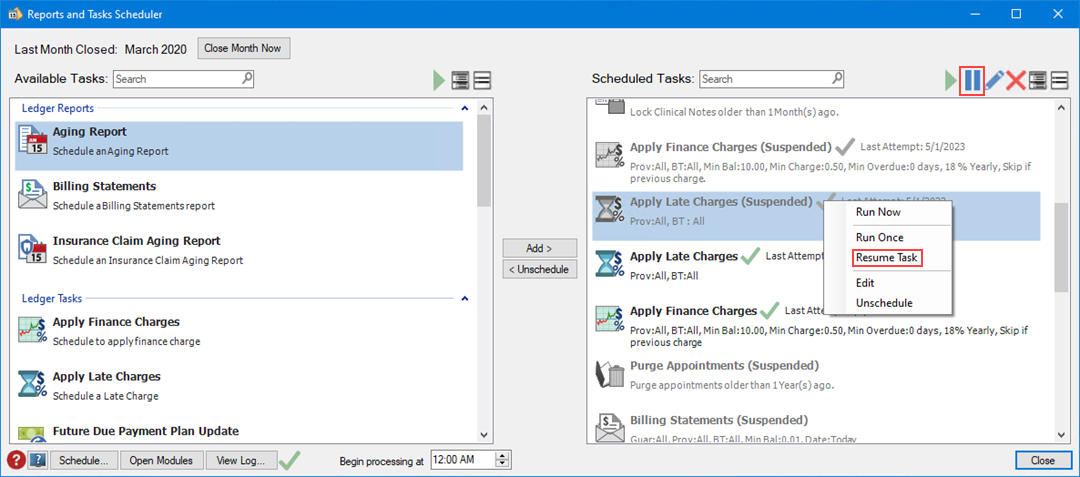Click the rightmost list view icon above Scheduled Tasks
Image resolution: width=1080 pixels, height=477 pixels.
(x=1059, y=80)
